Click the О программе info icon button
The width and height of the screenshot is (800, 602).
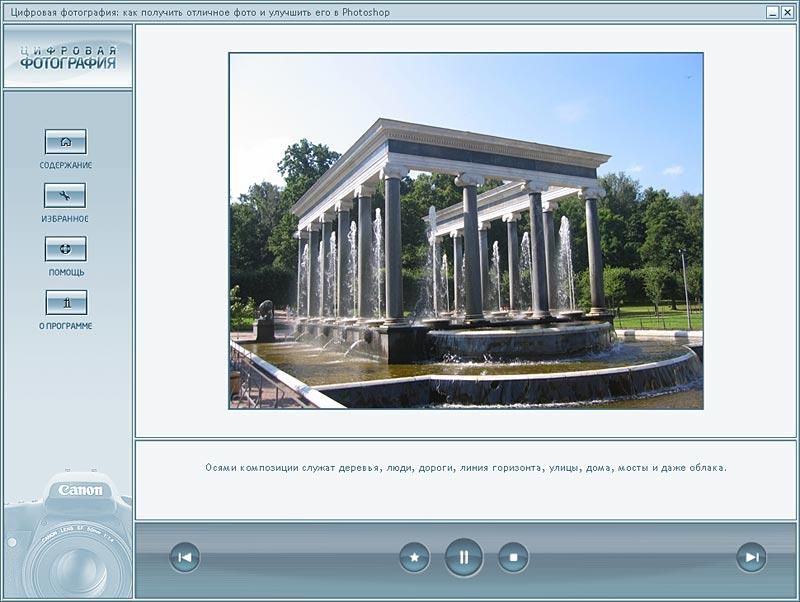click(x=66, y=303)
